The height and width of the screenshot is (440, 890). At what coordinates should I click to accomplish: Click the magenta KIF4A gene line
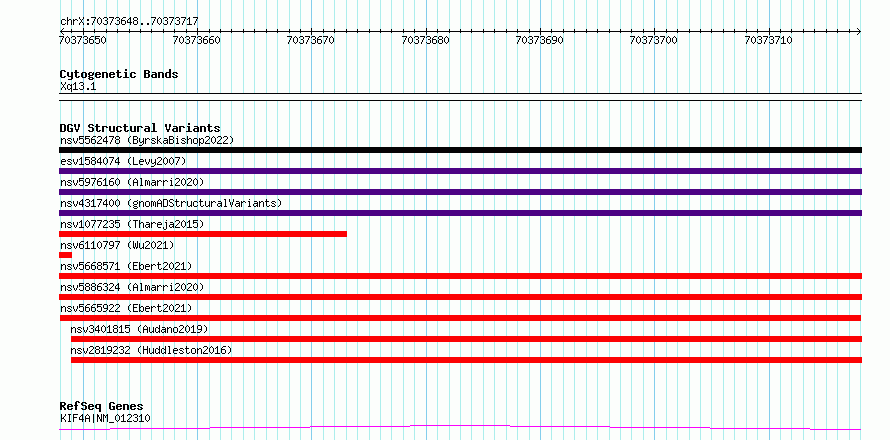click(460, 427)
